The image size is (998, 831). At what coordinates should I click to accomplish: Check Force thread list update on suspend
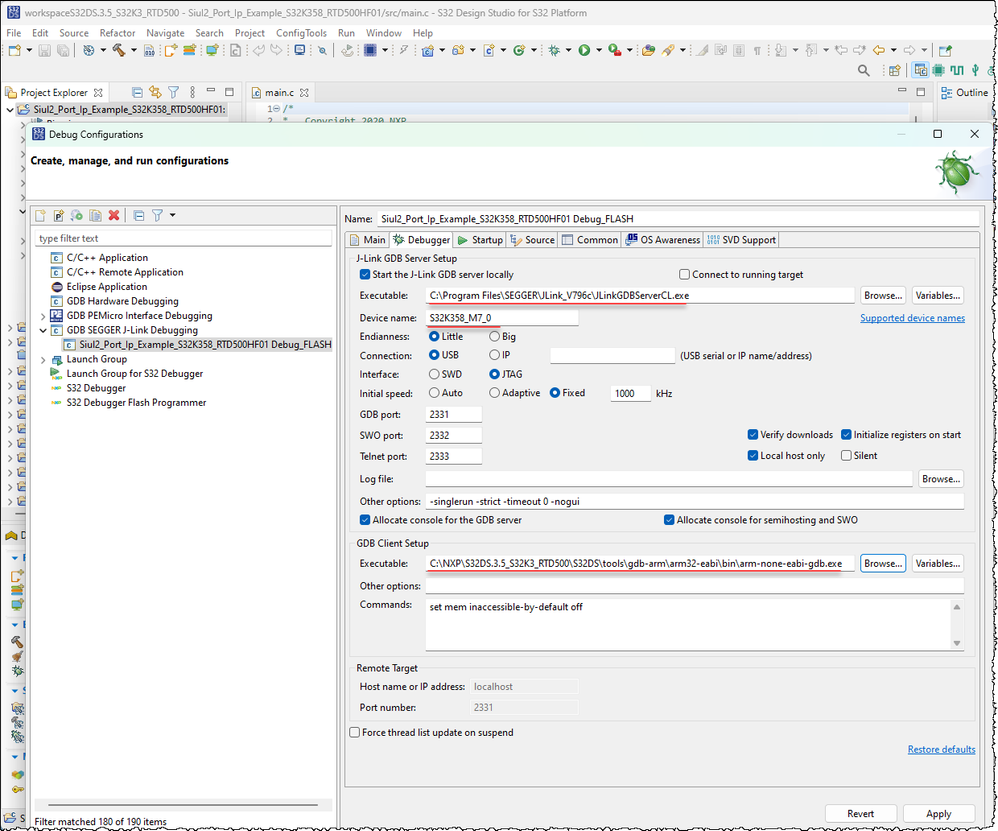(x=355, y=732)
